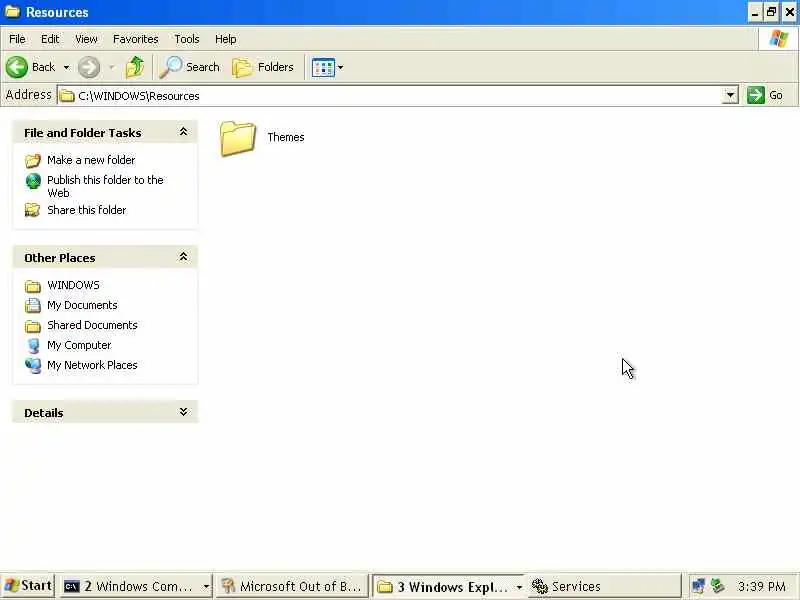Open My Network Places link

(92, 365)
